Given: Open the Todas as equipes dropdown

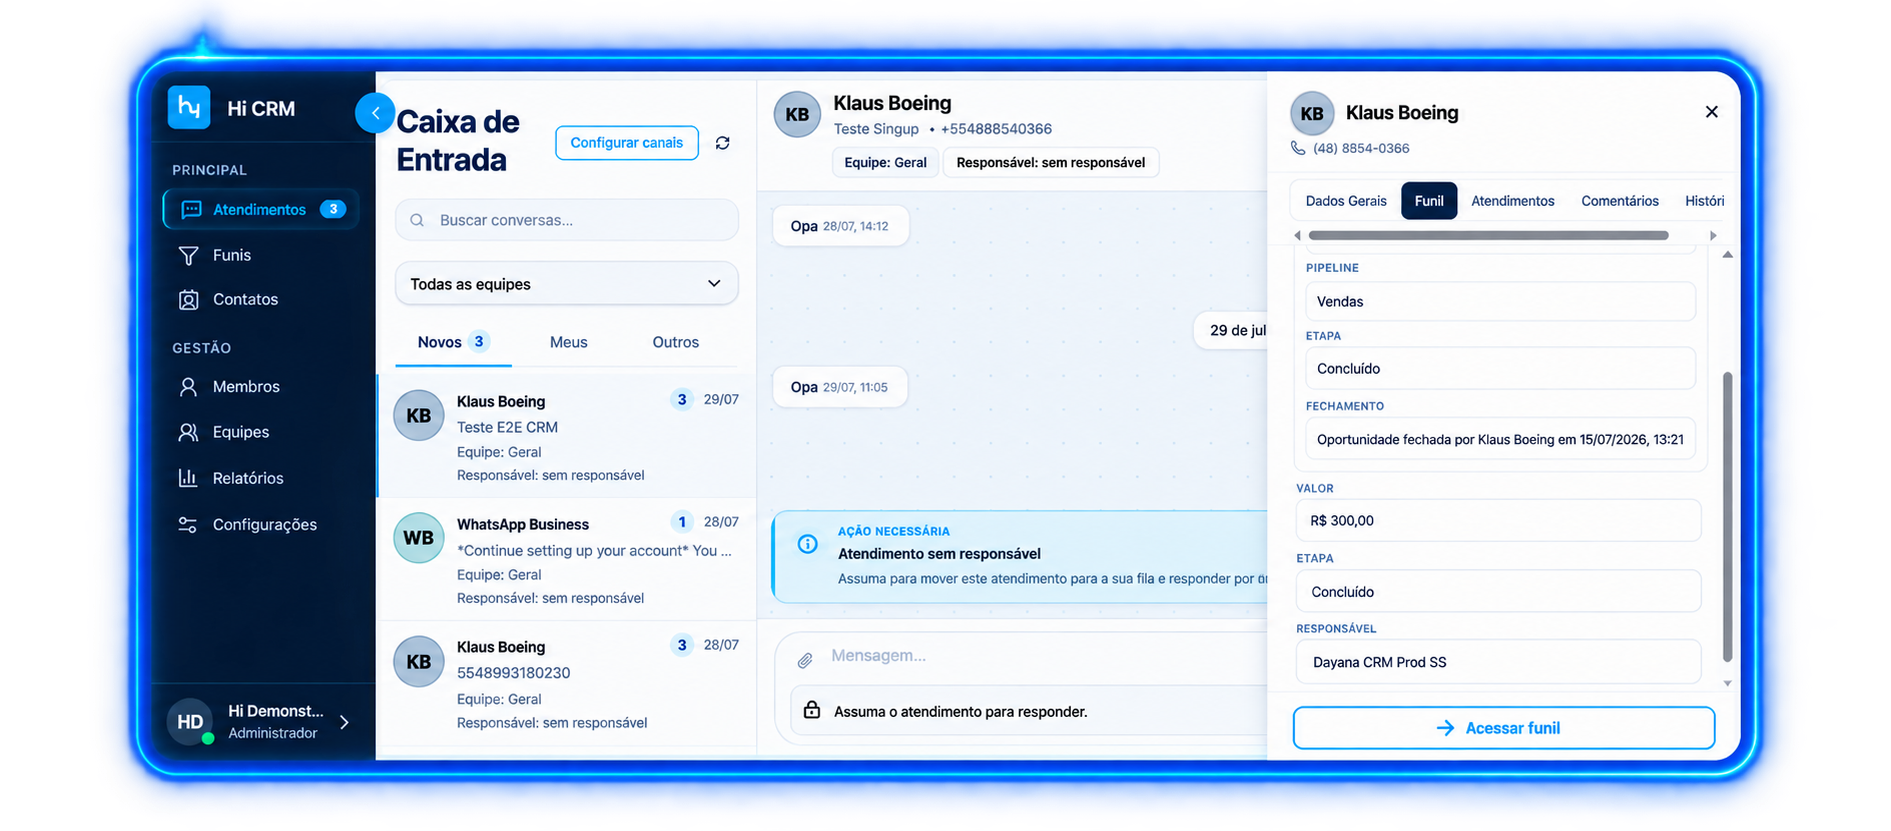Looking at the screenshot, I should [x=567, y=284].
